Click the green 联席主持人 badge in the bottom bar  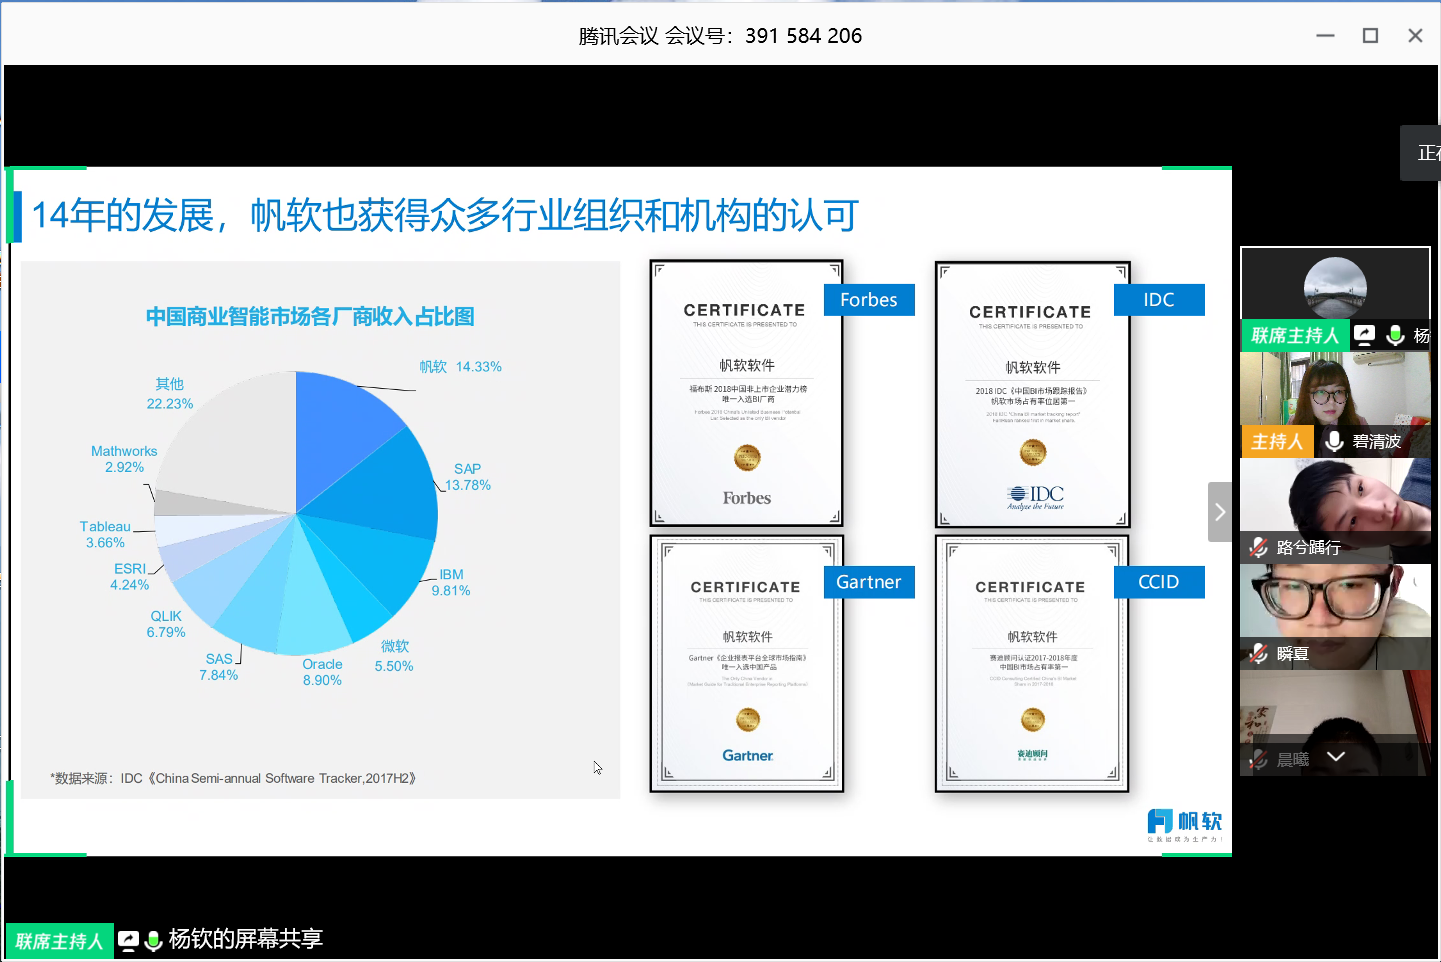click(59, 941)
